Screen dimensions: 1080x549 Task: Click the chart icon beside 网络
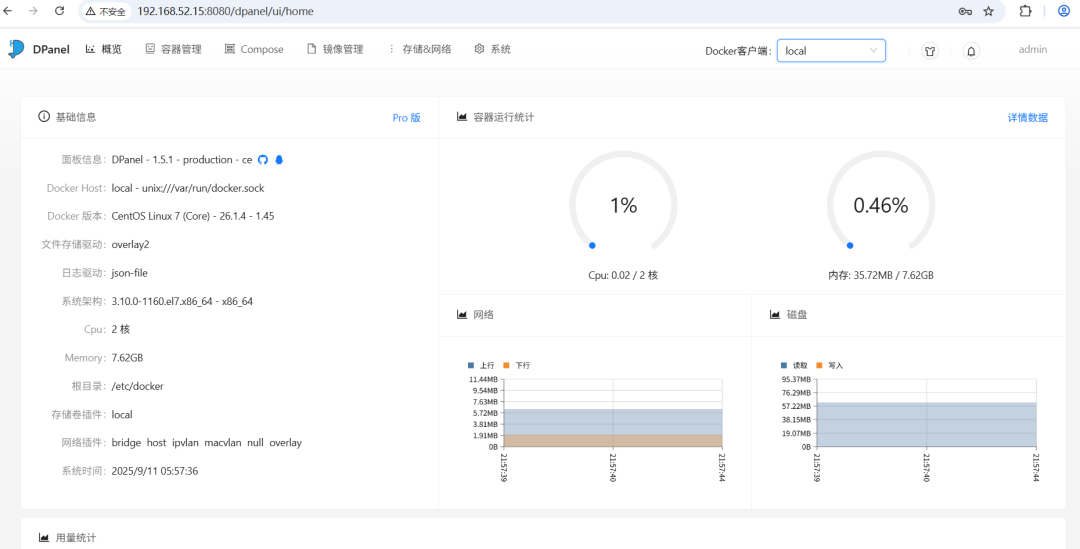click(x=462, y=315)
